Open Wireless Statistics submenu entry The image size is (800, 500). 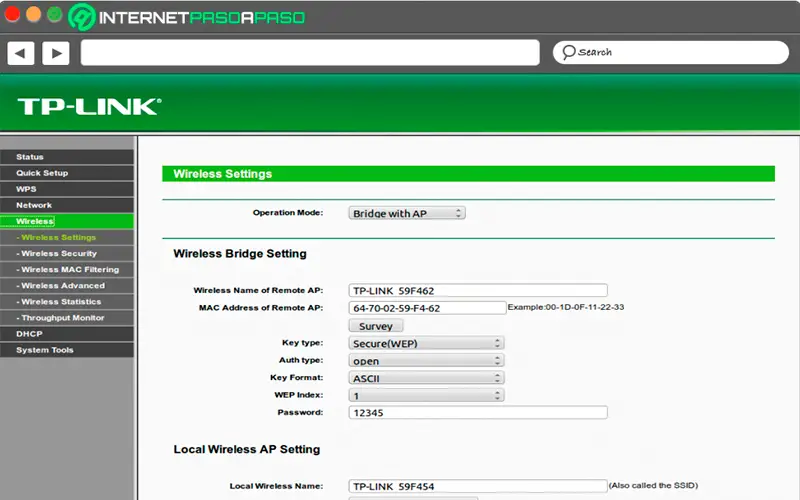point(67,302)
